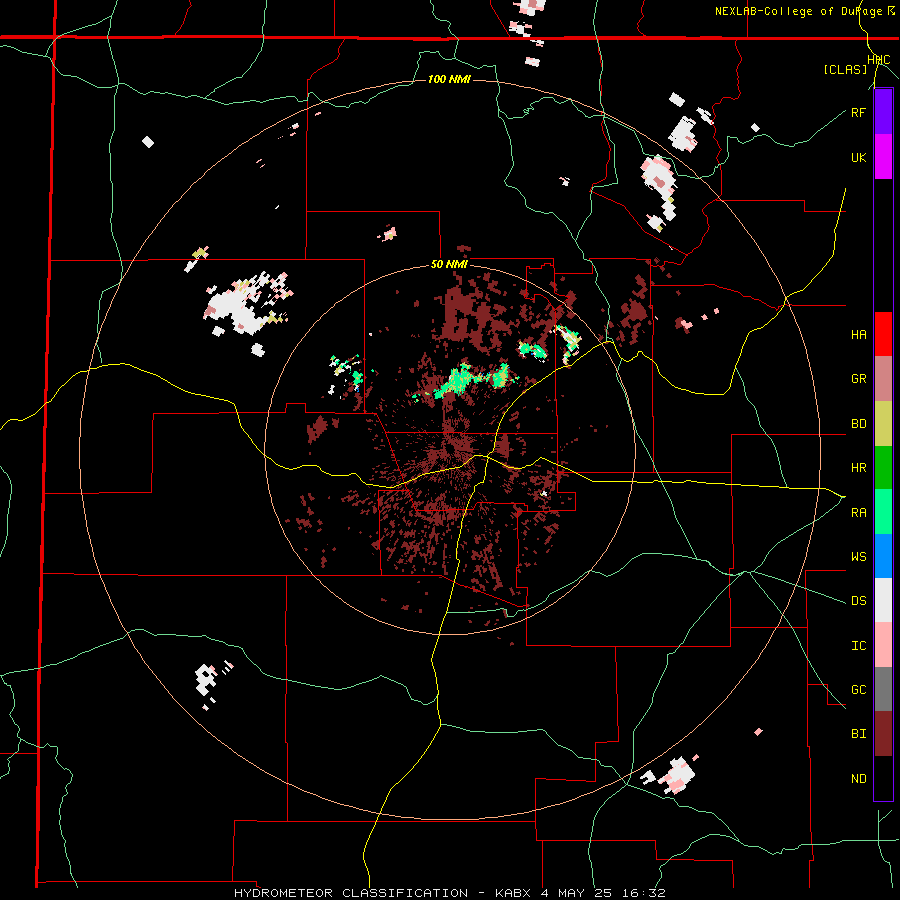Click the GC legend label

(x=858, y=690)
